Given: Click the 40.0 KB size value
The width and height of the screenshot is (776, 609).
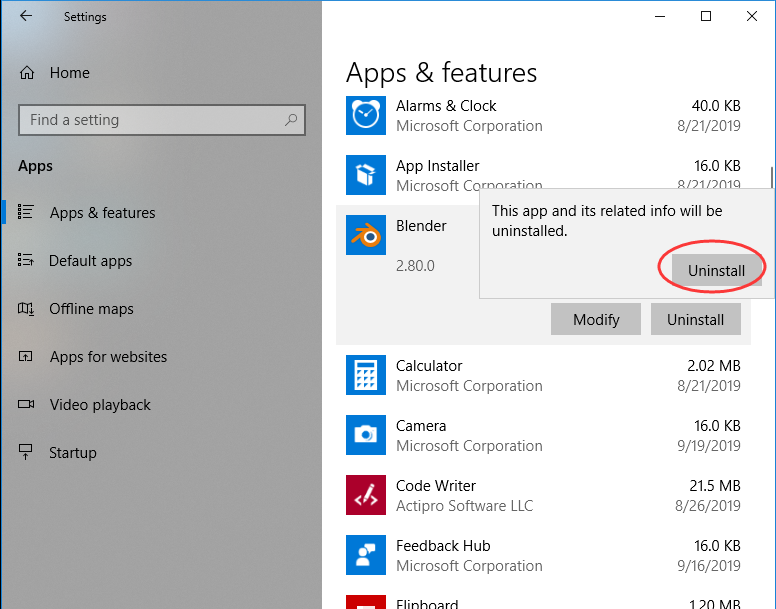Looking at the screenshot, I should [x=716, y=106].
